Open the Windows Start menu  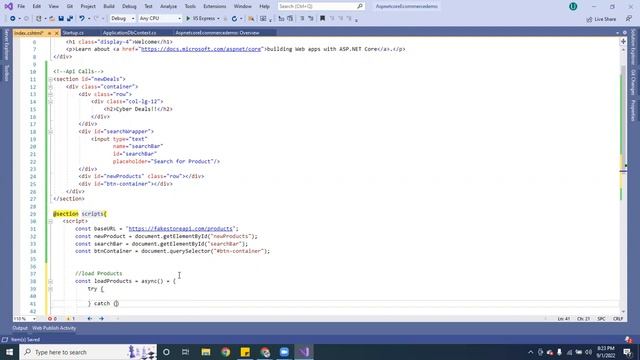pyautogui.click(x=9, y=352)
